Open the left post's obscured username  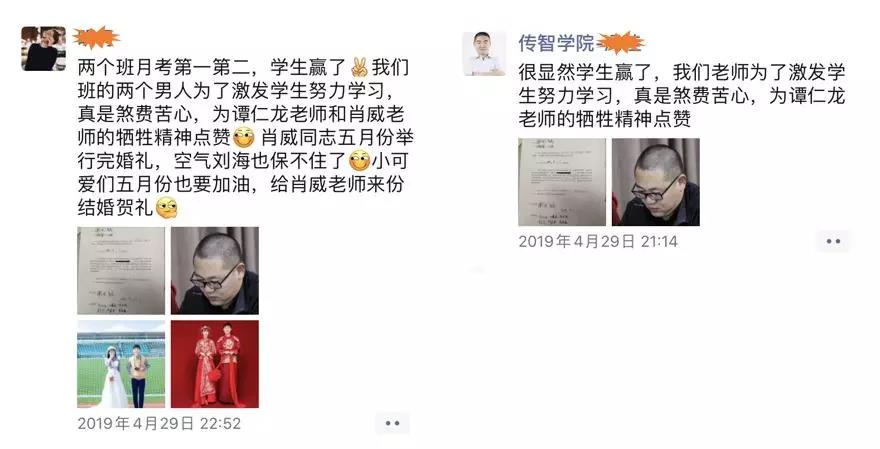[x=96, y=38]
